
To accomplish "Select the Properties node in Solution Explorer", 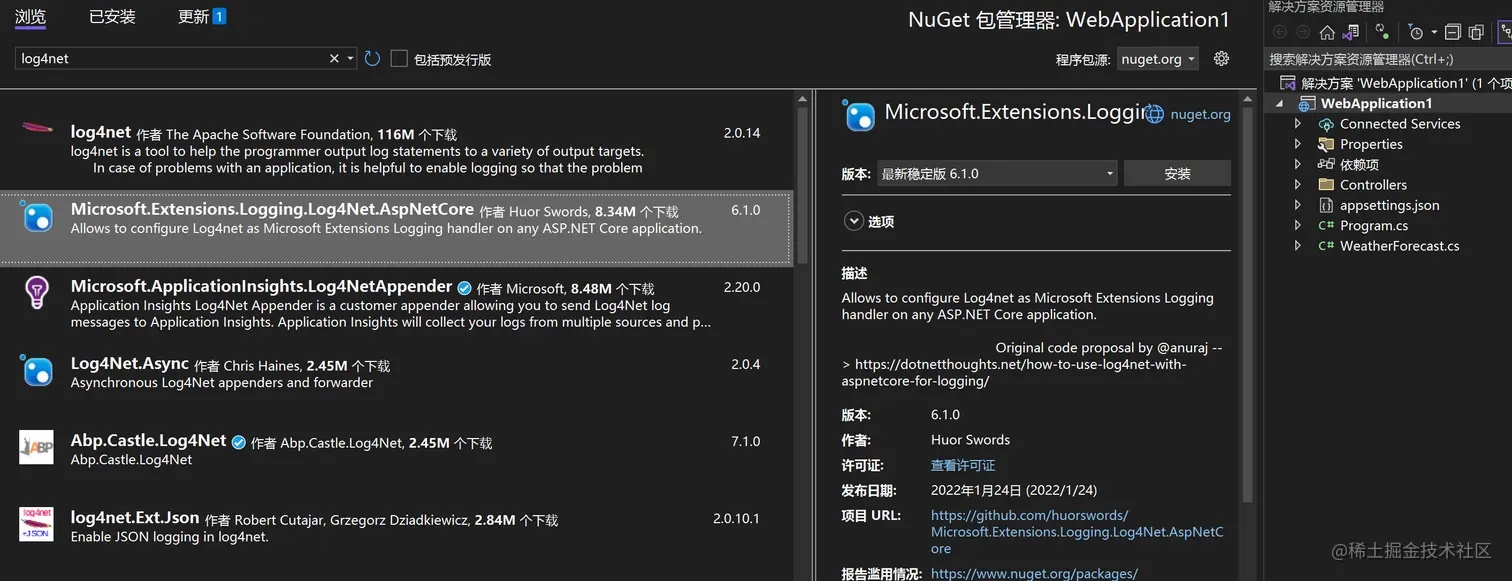I will point(1371,144).
